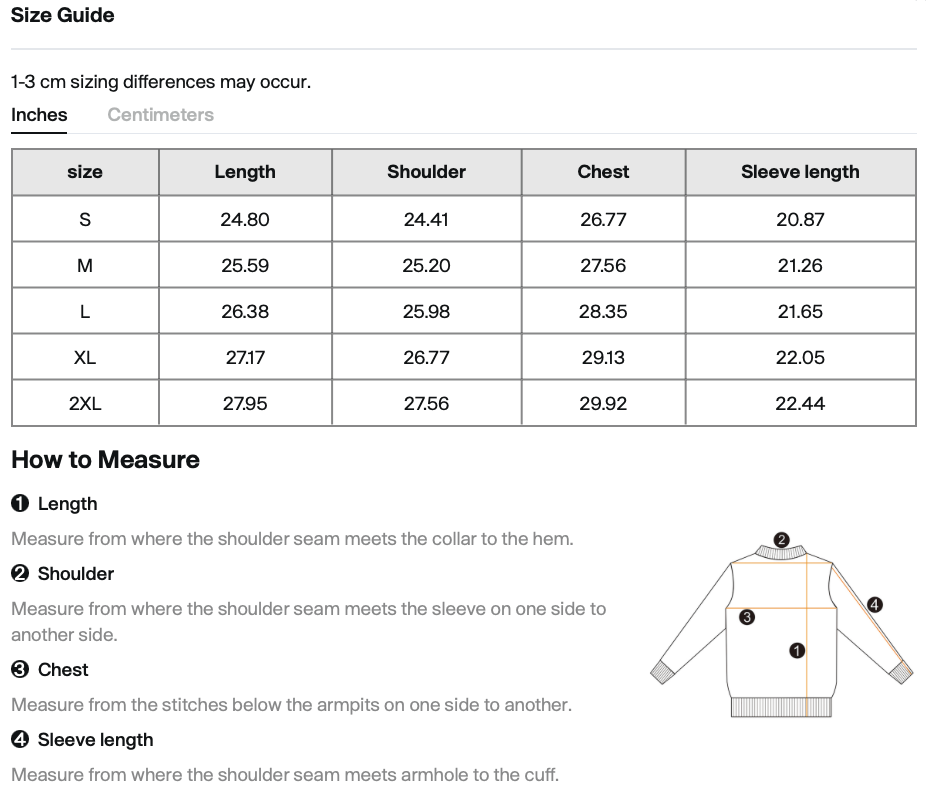Click the number 4 Sleeve length bullet icon
Viewport: 926px width, 796px height.
tap(20, 739)
